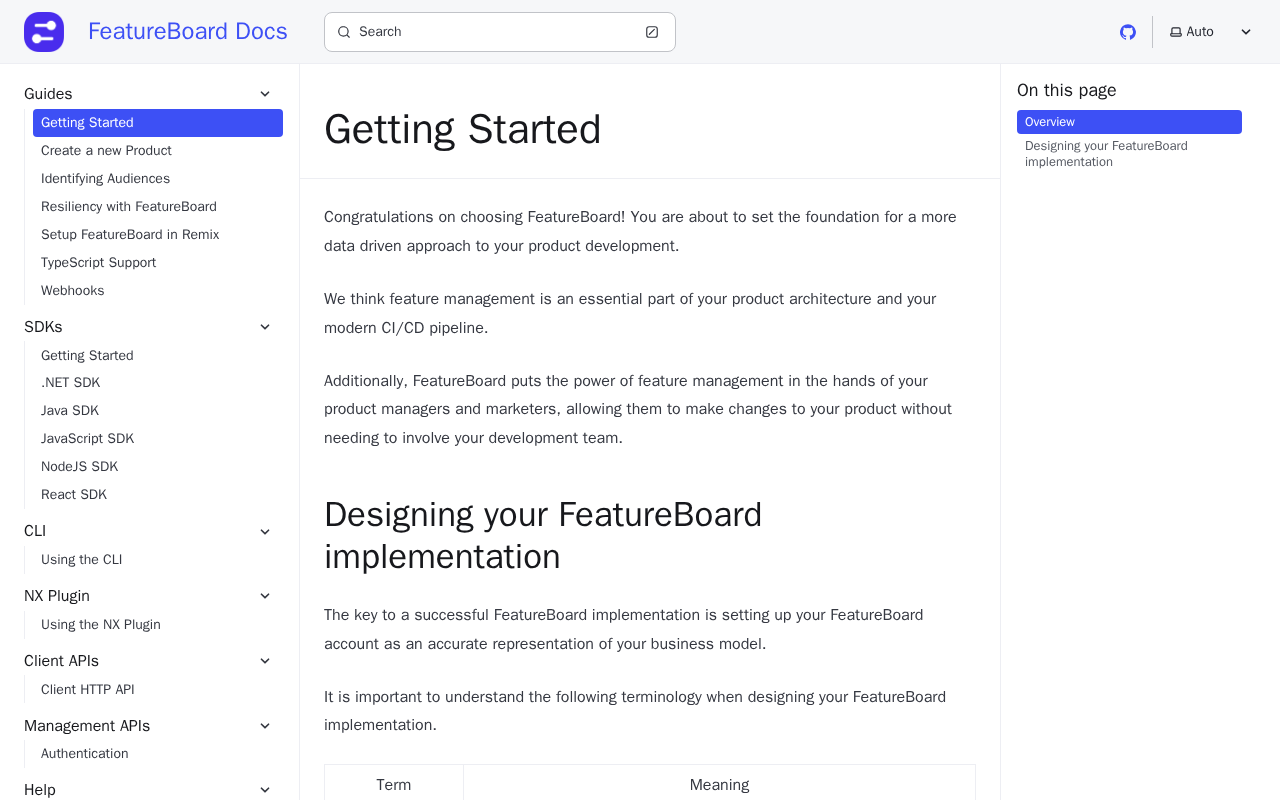Screen dimensions: 1280x800
Task: Go to the React SDK page
Action: click(74, 495)
